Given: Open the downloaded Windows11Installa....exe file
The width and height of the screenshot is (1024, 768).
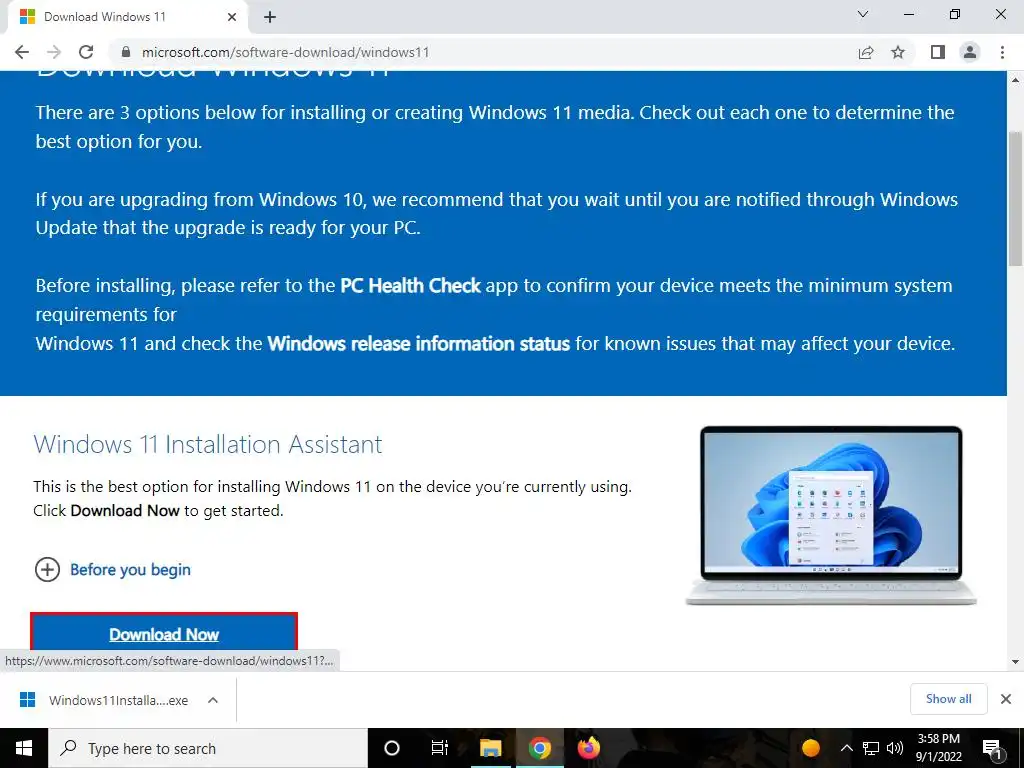Looking at the screenshot, I should [x=104, y=700].
